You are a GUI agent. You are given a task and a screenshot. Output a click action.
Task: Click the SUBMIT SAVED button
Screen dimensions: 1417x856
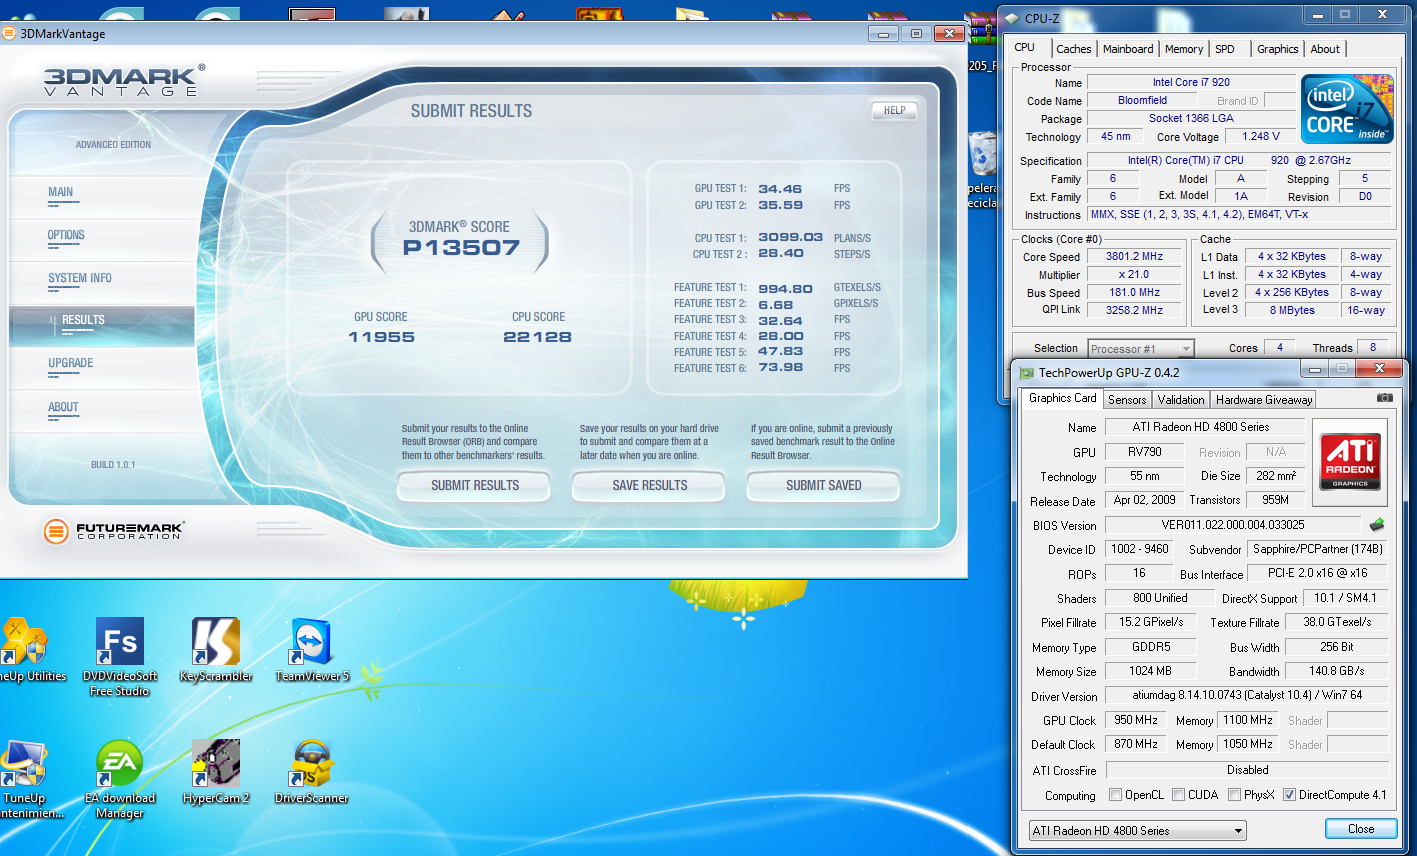tap(824, 486)
